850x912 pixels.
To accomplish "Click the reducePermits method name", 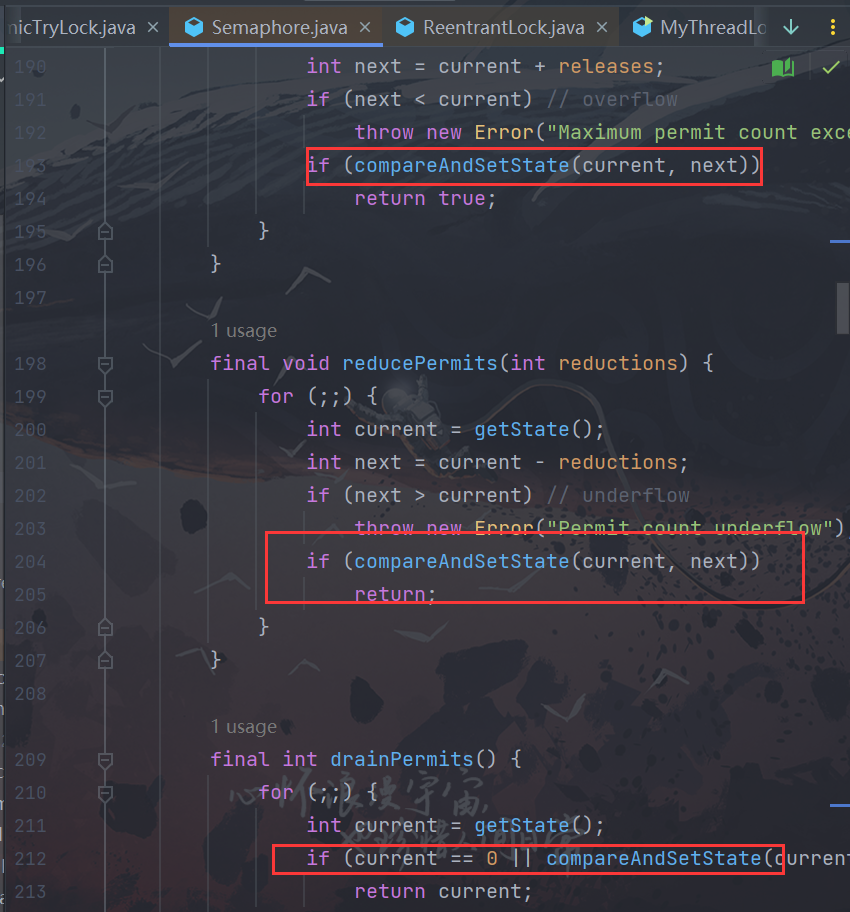I will (419, 364).
